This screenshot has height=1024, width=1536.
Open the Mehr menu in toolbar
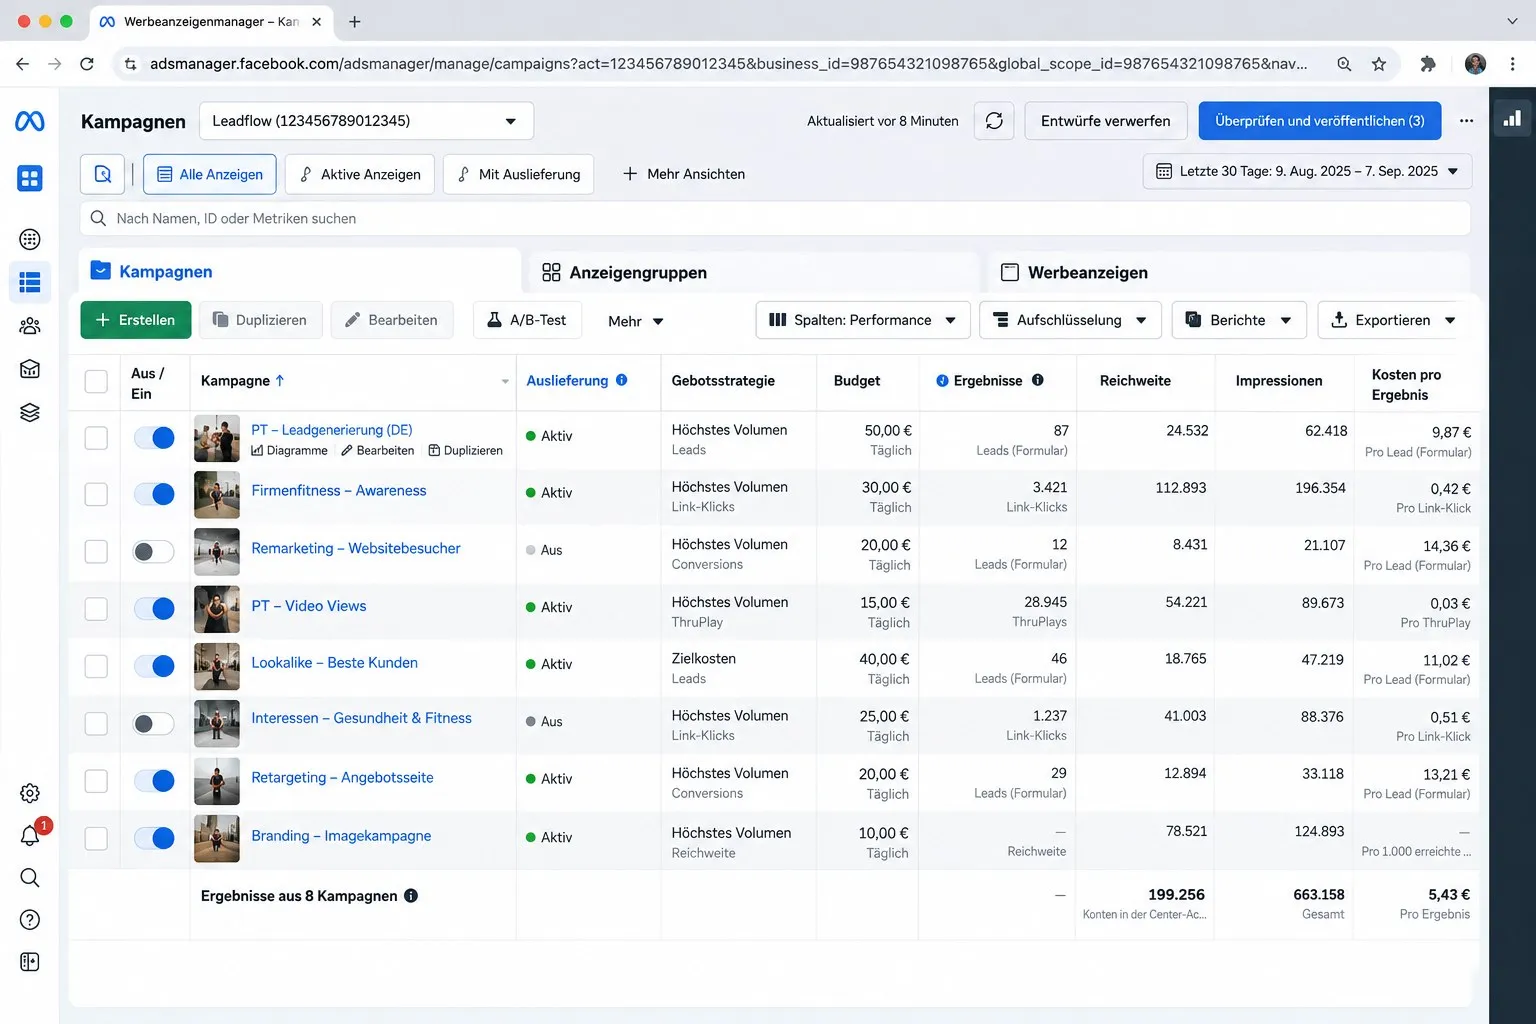[x=636, y=321]
